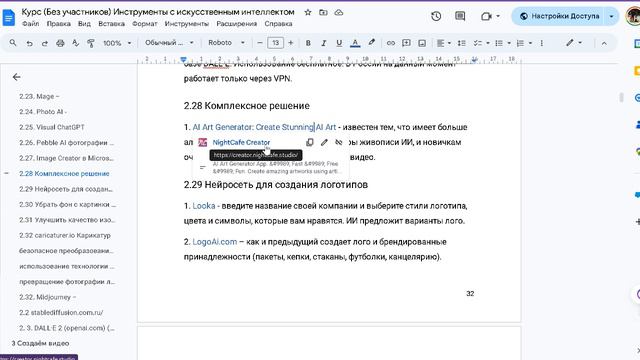Open LogoAi.com hyperlink
Viewport: 640px width, 360px height.
point(215,242)
